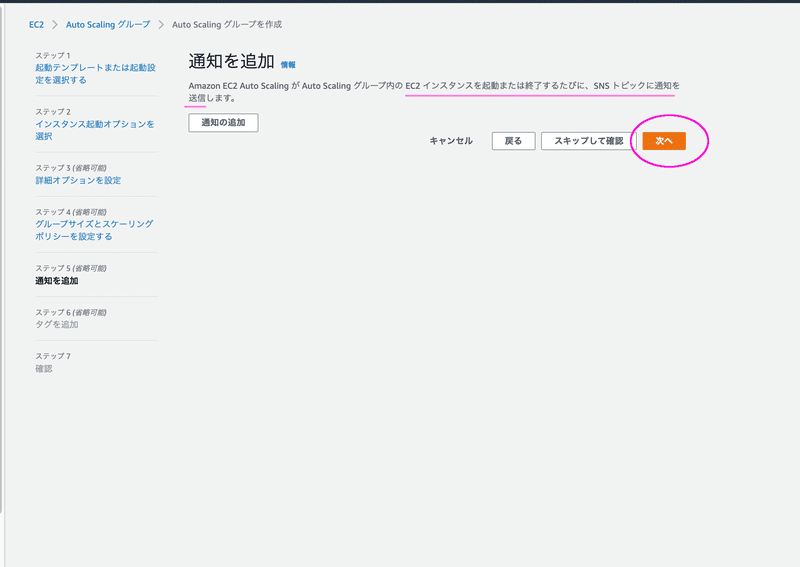The width and height of the screenshot is (800, 567).
Task: Select current step 通知を追加 in sidebar
Action: [x=57, y=281]
